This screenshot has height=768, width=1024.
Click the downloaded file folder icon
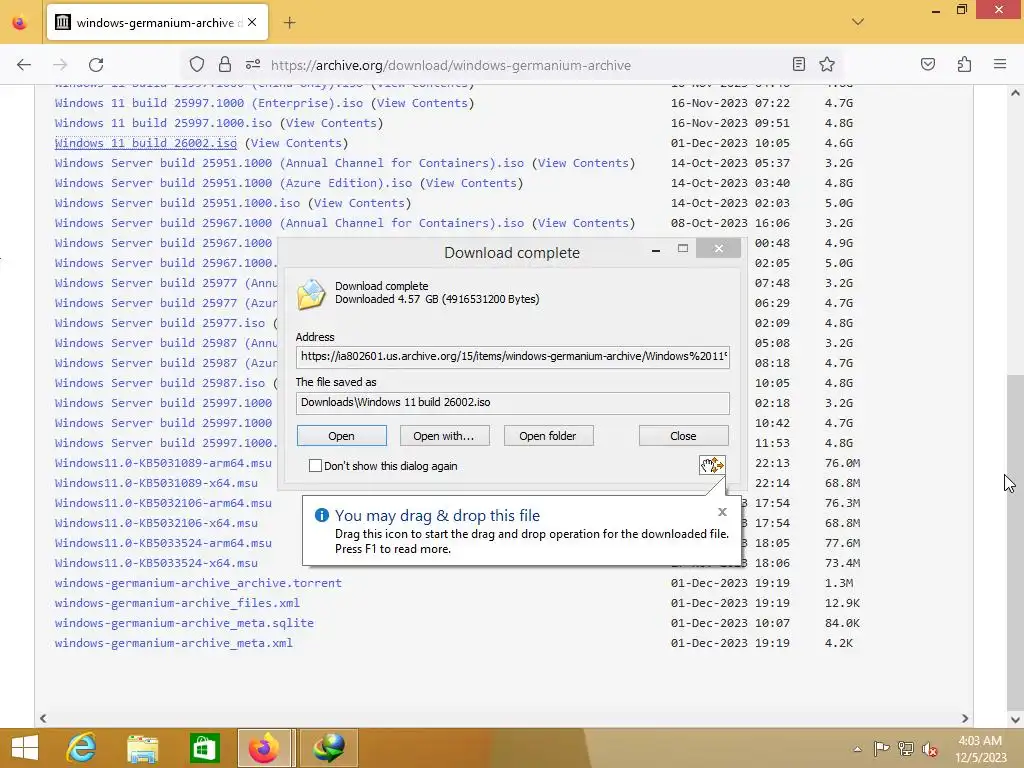(x=312, y=294)
